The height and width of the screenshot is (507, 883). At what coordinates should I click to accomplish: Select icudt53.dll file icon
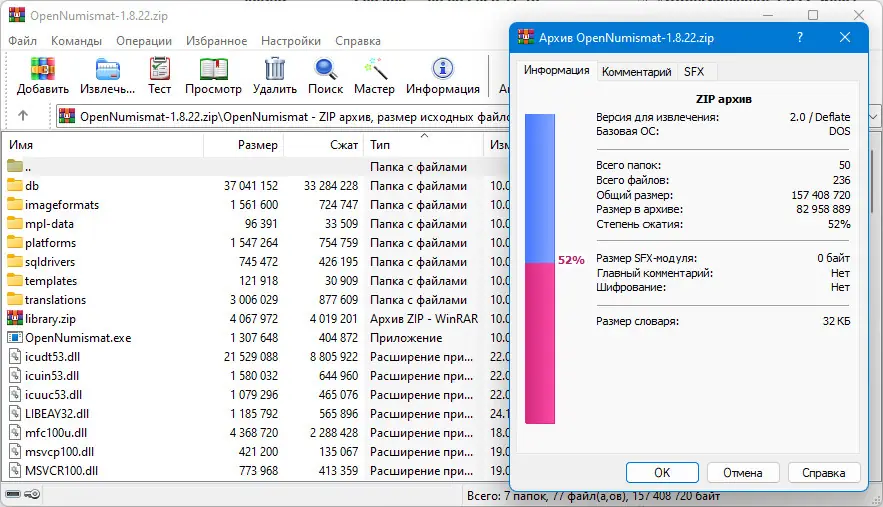pos(15,357)
